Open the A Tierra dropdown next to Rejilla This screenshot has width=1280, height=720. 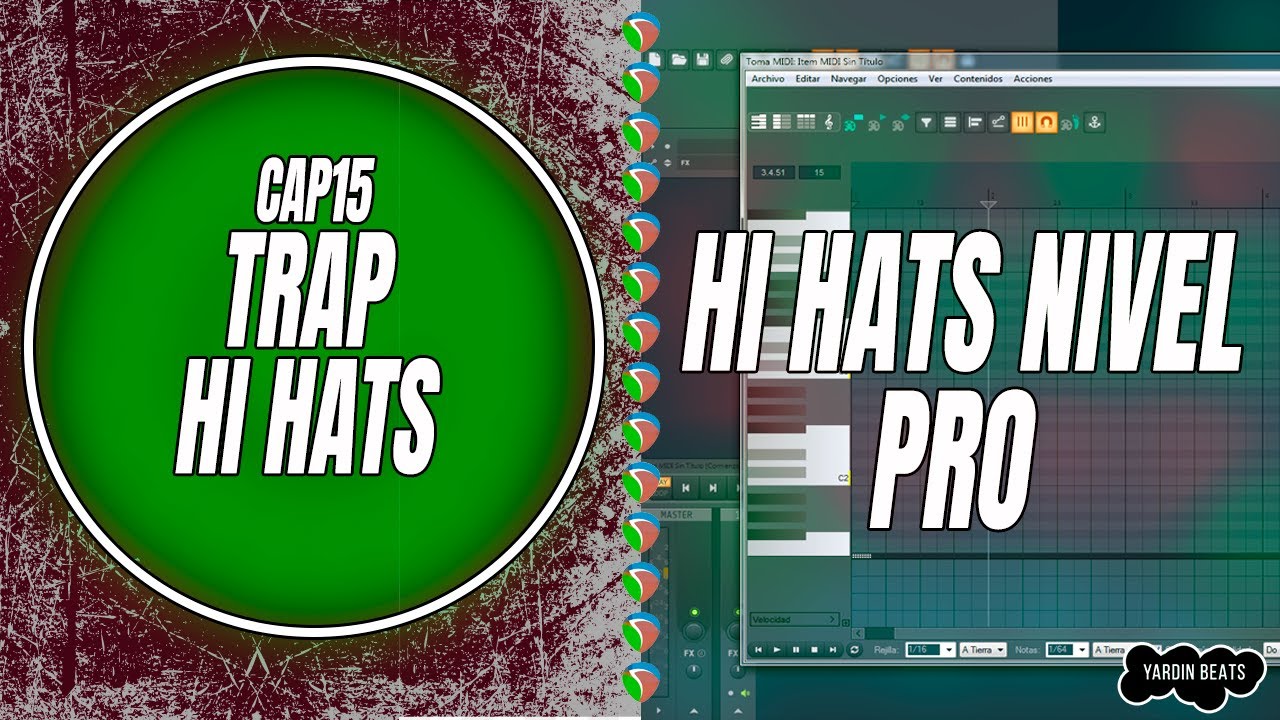(983, 650)
